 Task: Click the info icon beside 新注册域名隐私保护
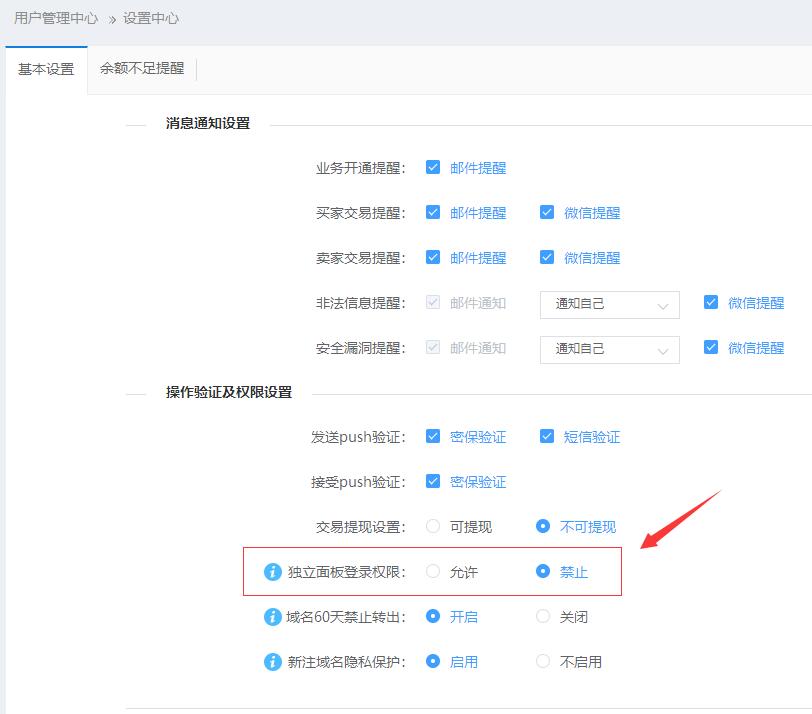pos(270,661)
